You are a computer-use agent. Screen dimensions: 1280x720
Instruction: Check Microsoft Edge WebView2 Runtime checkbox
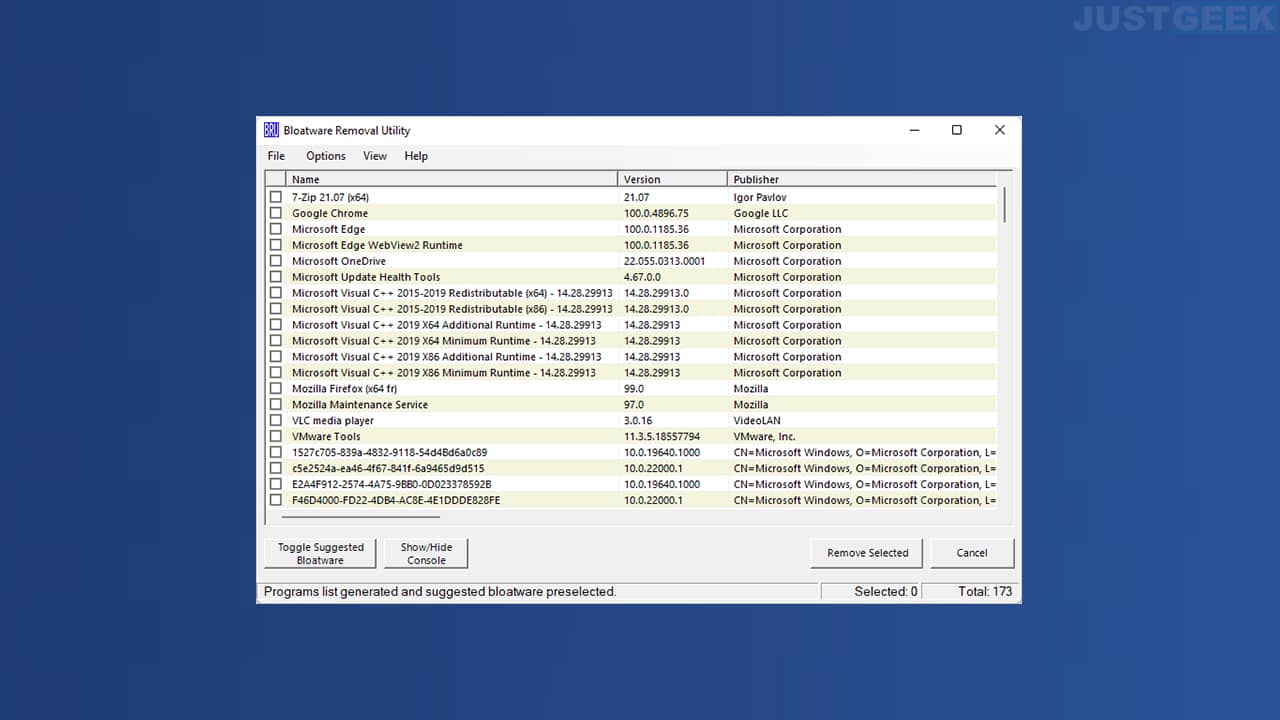pos(276,246)
